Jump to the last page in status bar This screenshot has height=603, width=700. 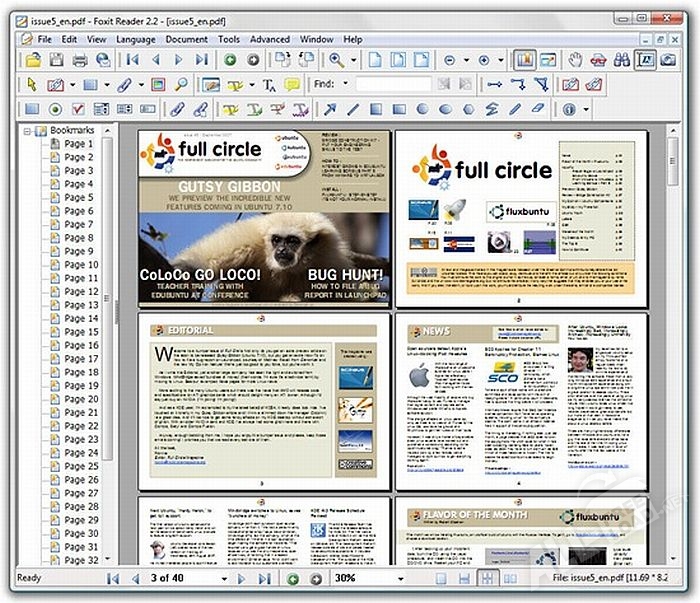[x=264, y=579]
